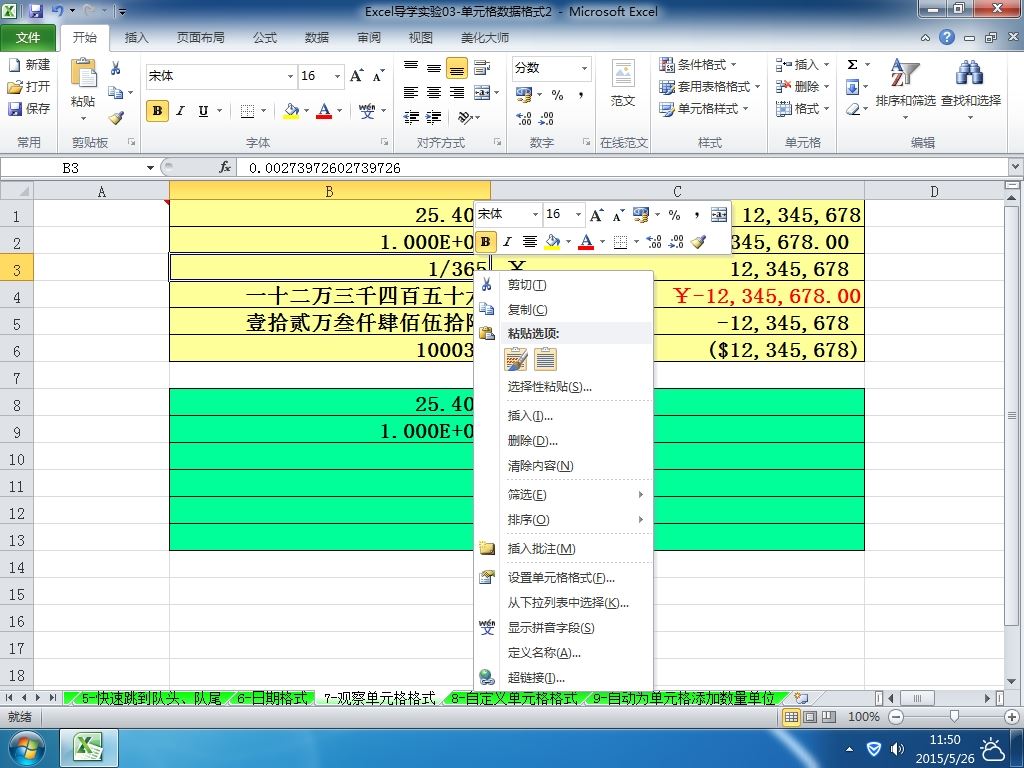Click the Paste icon in the clipboard group
1024x768 pixels.
coord(83,73)
